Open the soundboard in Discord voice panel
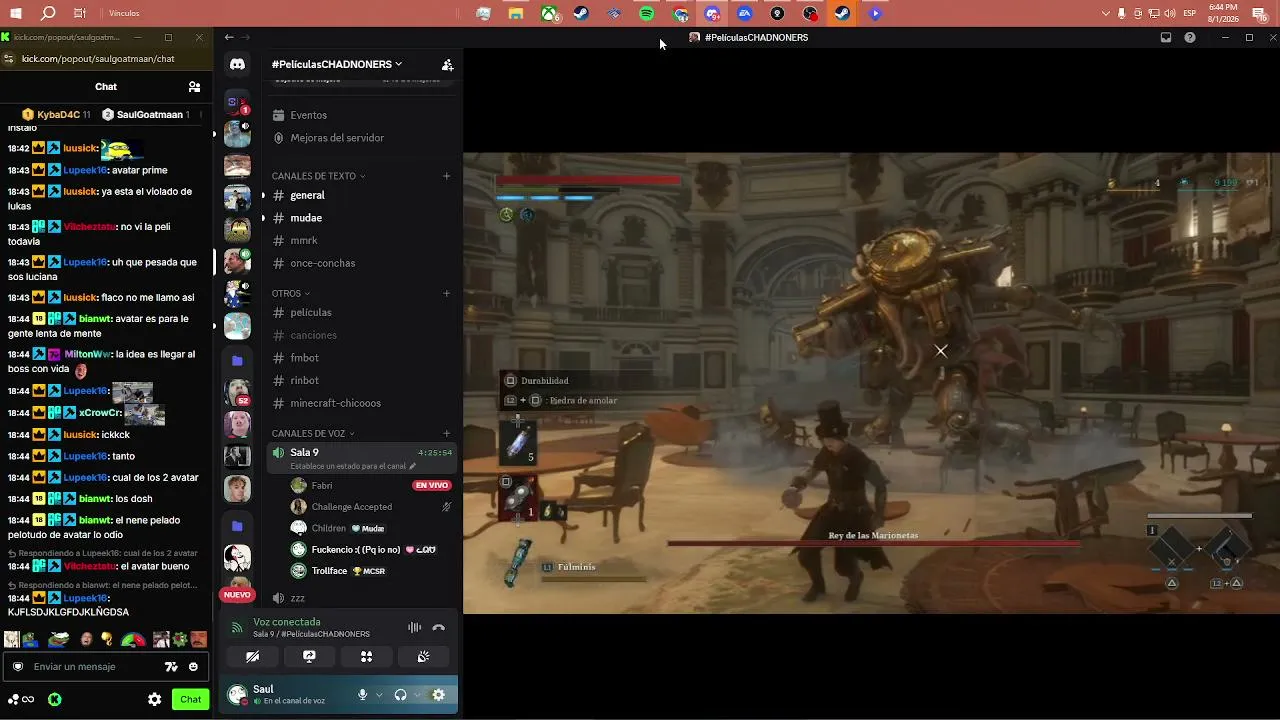Screen dimensions: 1280x720 (x=424, y=656)
